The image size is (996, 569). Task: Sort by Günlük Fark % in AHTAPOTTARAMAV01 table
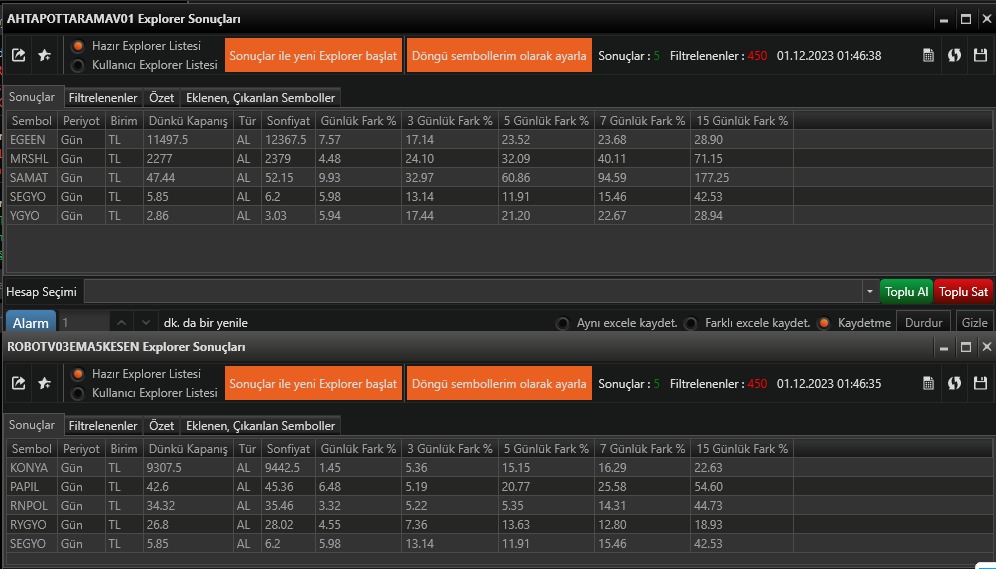pos(358,121)
